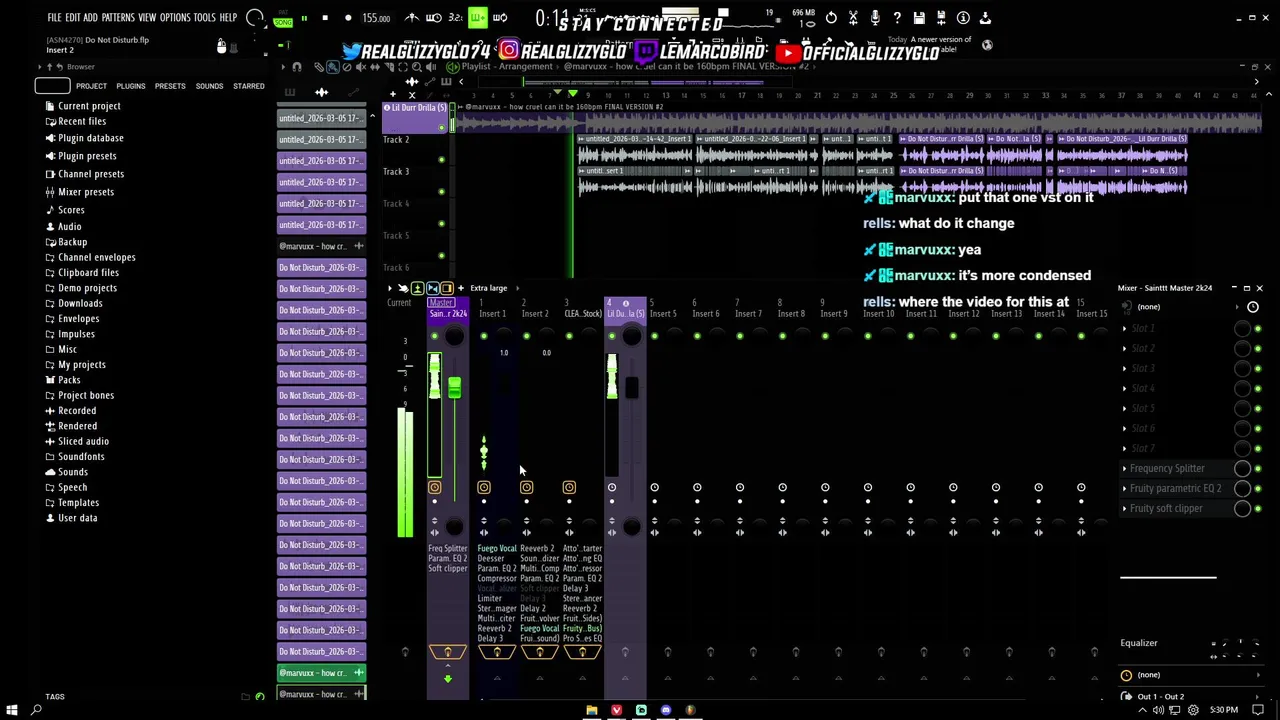Select playlist zoom magnifier tool

[x=416, y=67]
